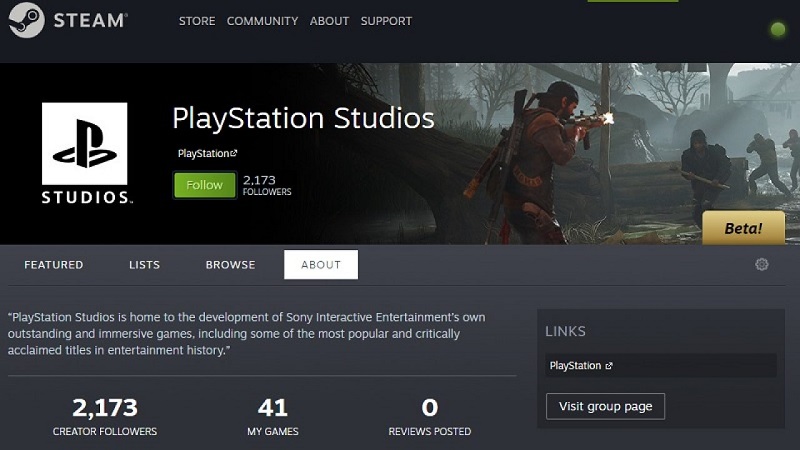Click the studio description quote text
This screenshot has width=800, height=450.
pyautogui.click(x=246, y=334)
